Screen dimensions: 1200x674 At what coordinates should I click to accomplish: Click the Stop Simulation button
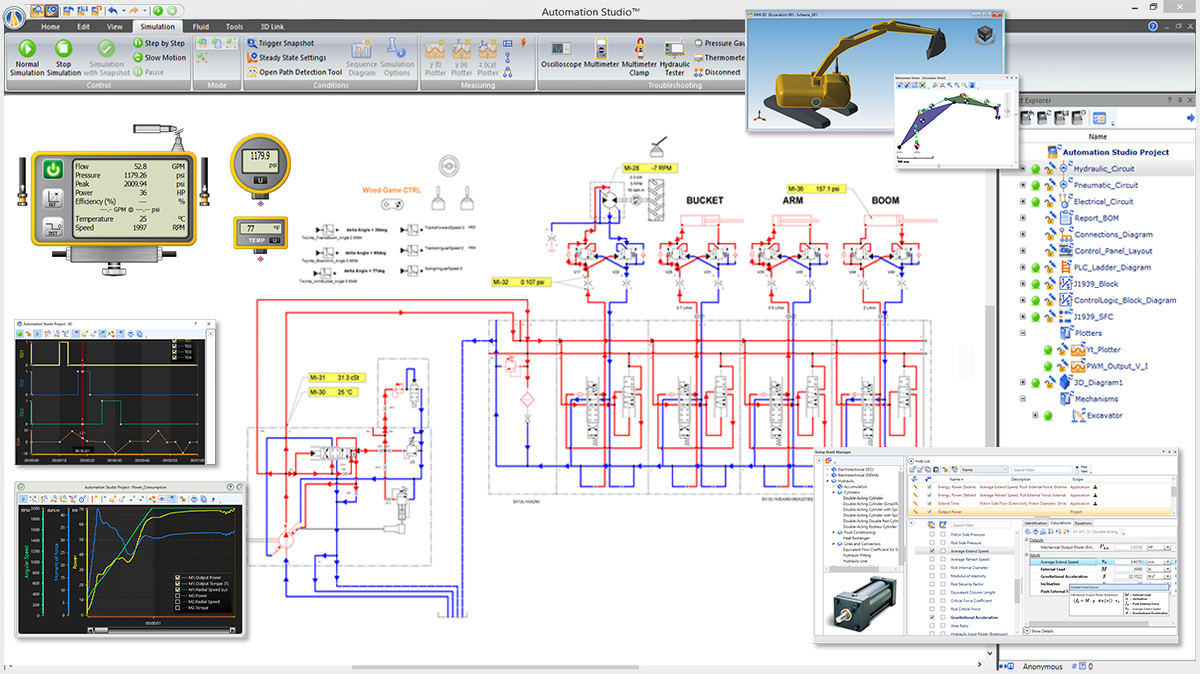click(64, 57)
